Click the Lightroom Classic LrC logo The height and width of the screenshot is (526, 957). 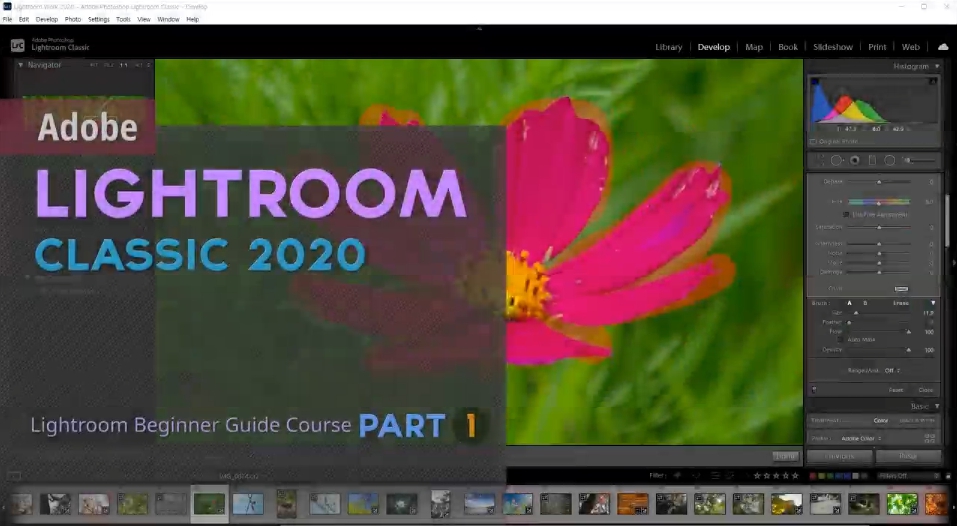18,45
